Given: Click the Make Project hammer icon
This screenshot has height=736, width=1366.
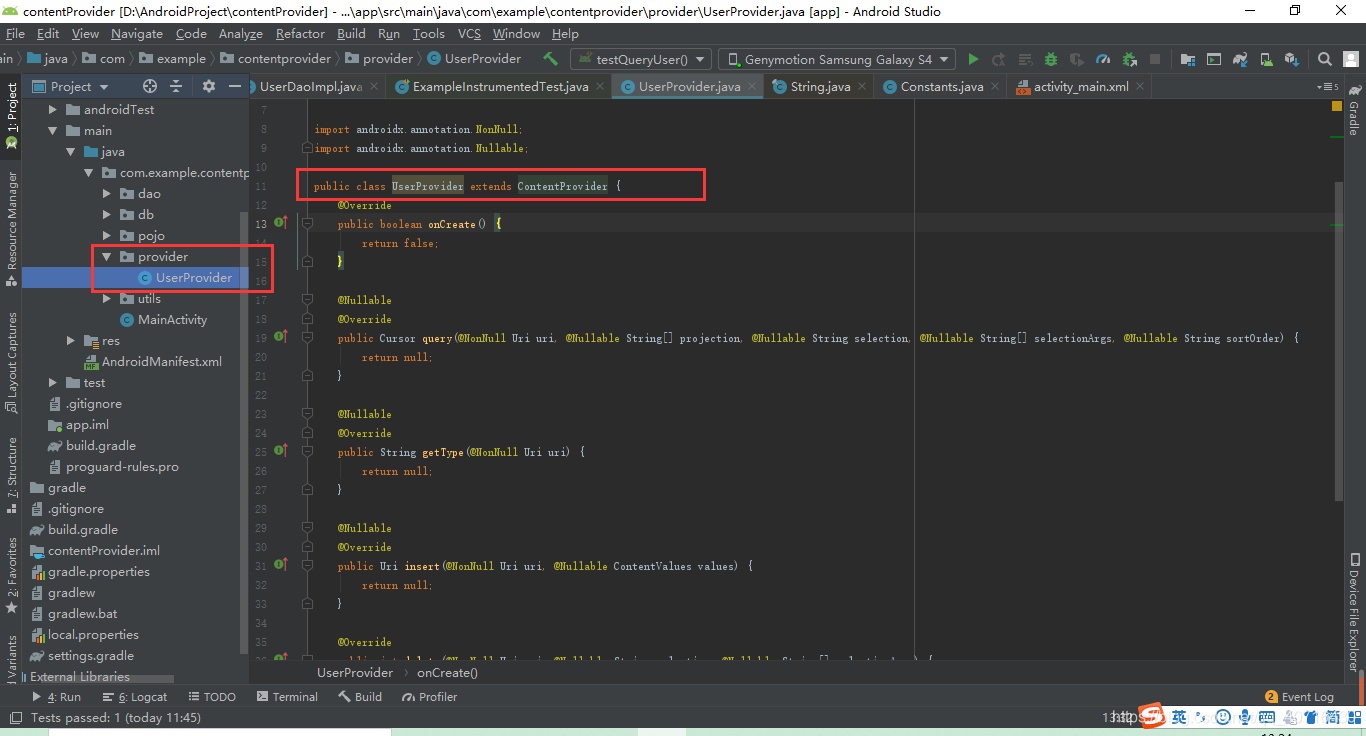Looking at the screenshot, I should click(x=551, y=59).
